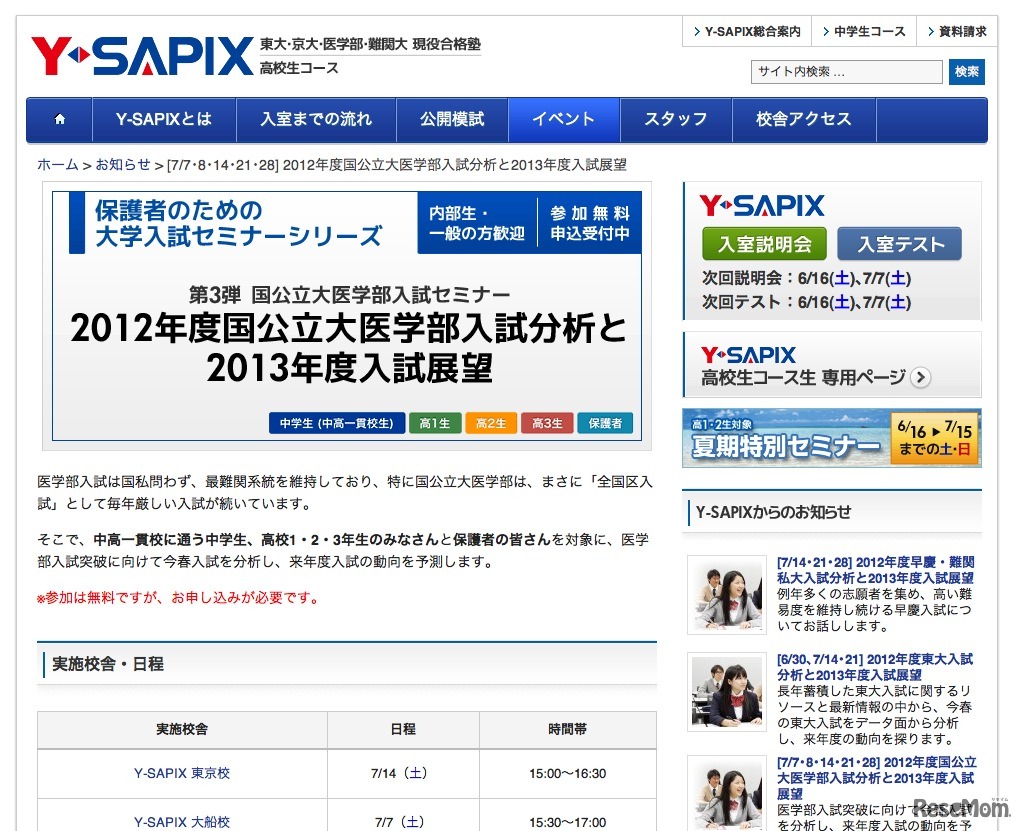The width and height of the screenshot is (1024, 831).
Task: Follow the ホーム breadcrumb link
Action: [57, 165]
